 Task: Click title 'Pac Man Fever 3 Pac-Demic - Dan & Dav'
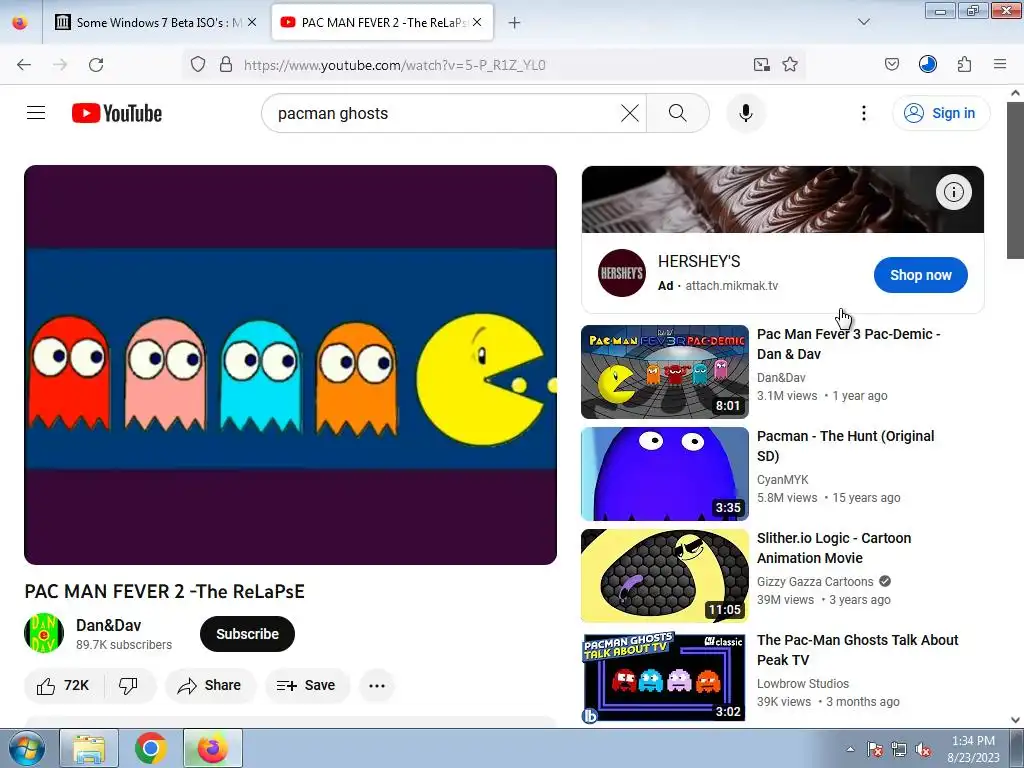[848, 344]
